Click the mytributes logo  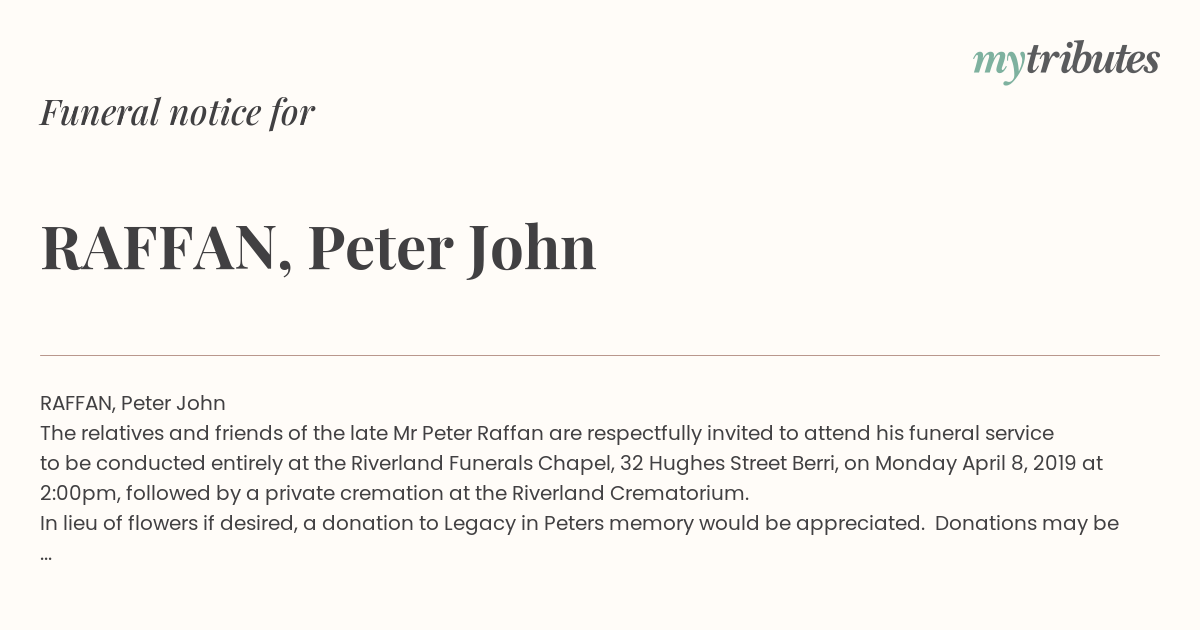pyautogui.click(x=1066, y=61)
